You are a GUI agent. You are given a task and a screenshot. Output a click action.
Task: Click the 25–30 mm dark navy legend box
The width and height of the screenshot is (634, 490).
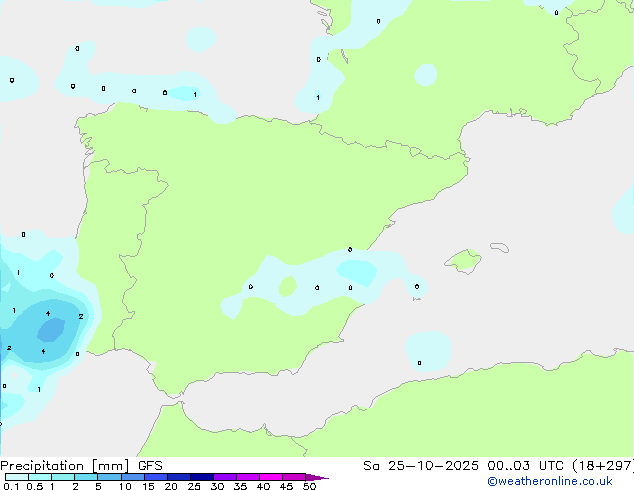(202, 477)
